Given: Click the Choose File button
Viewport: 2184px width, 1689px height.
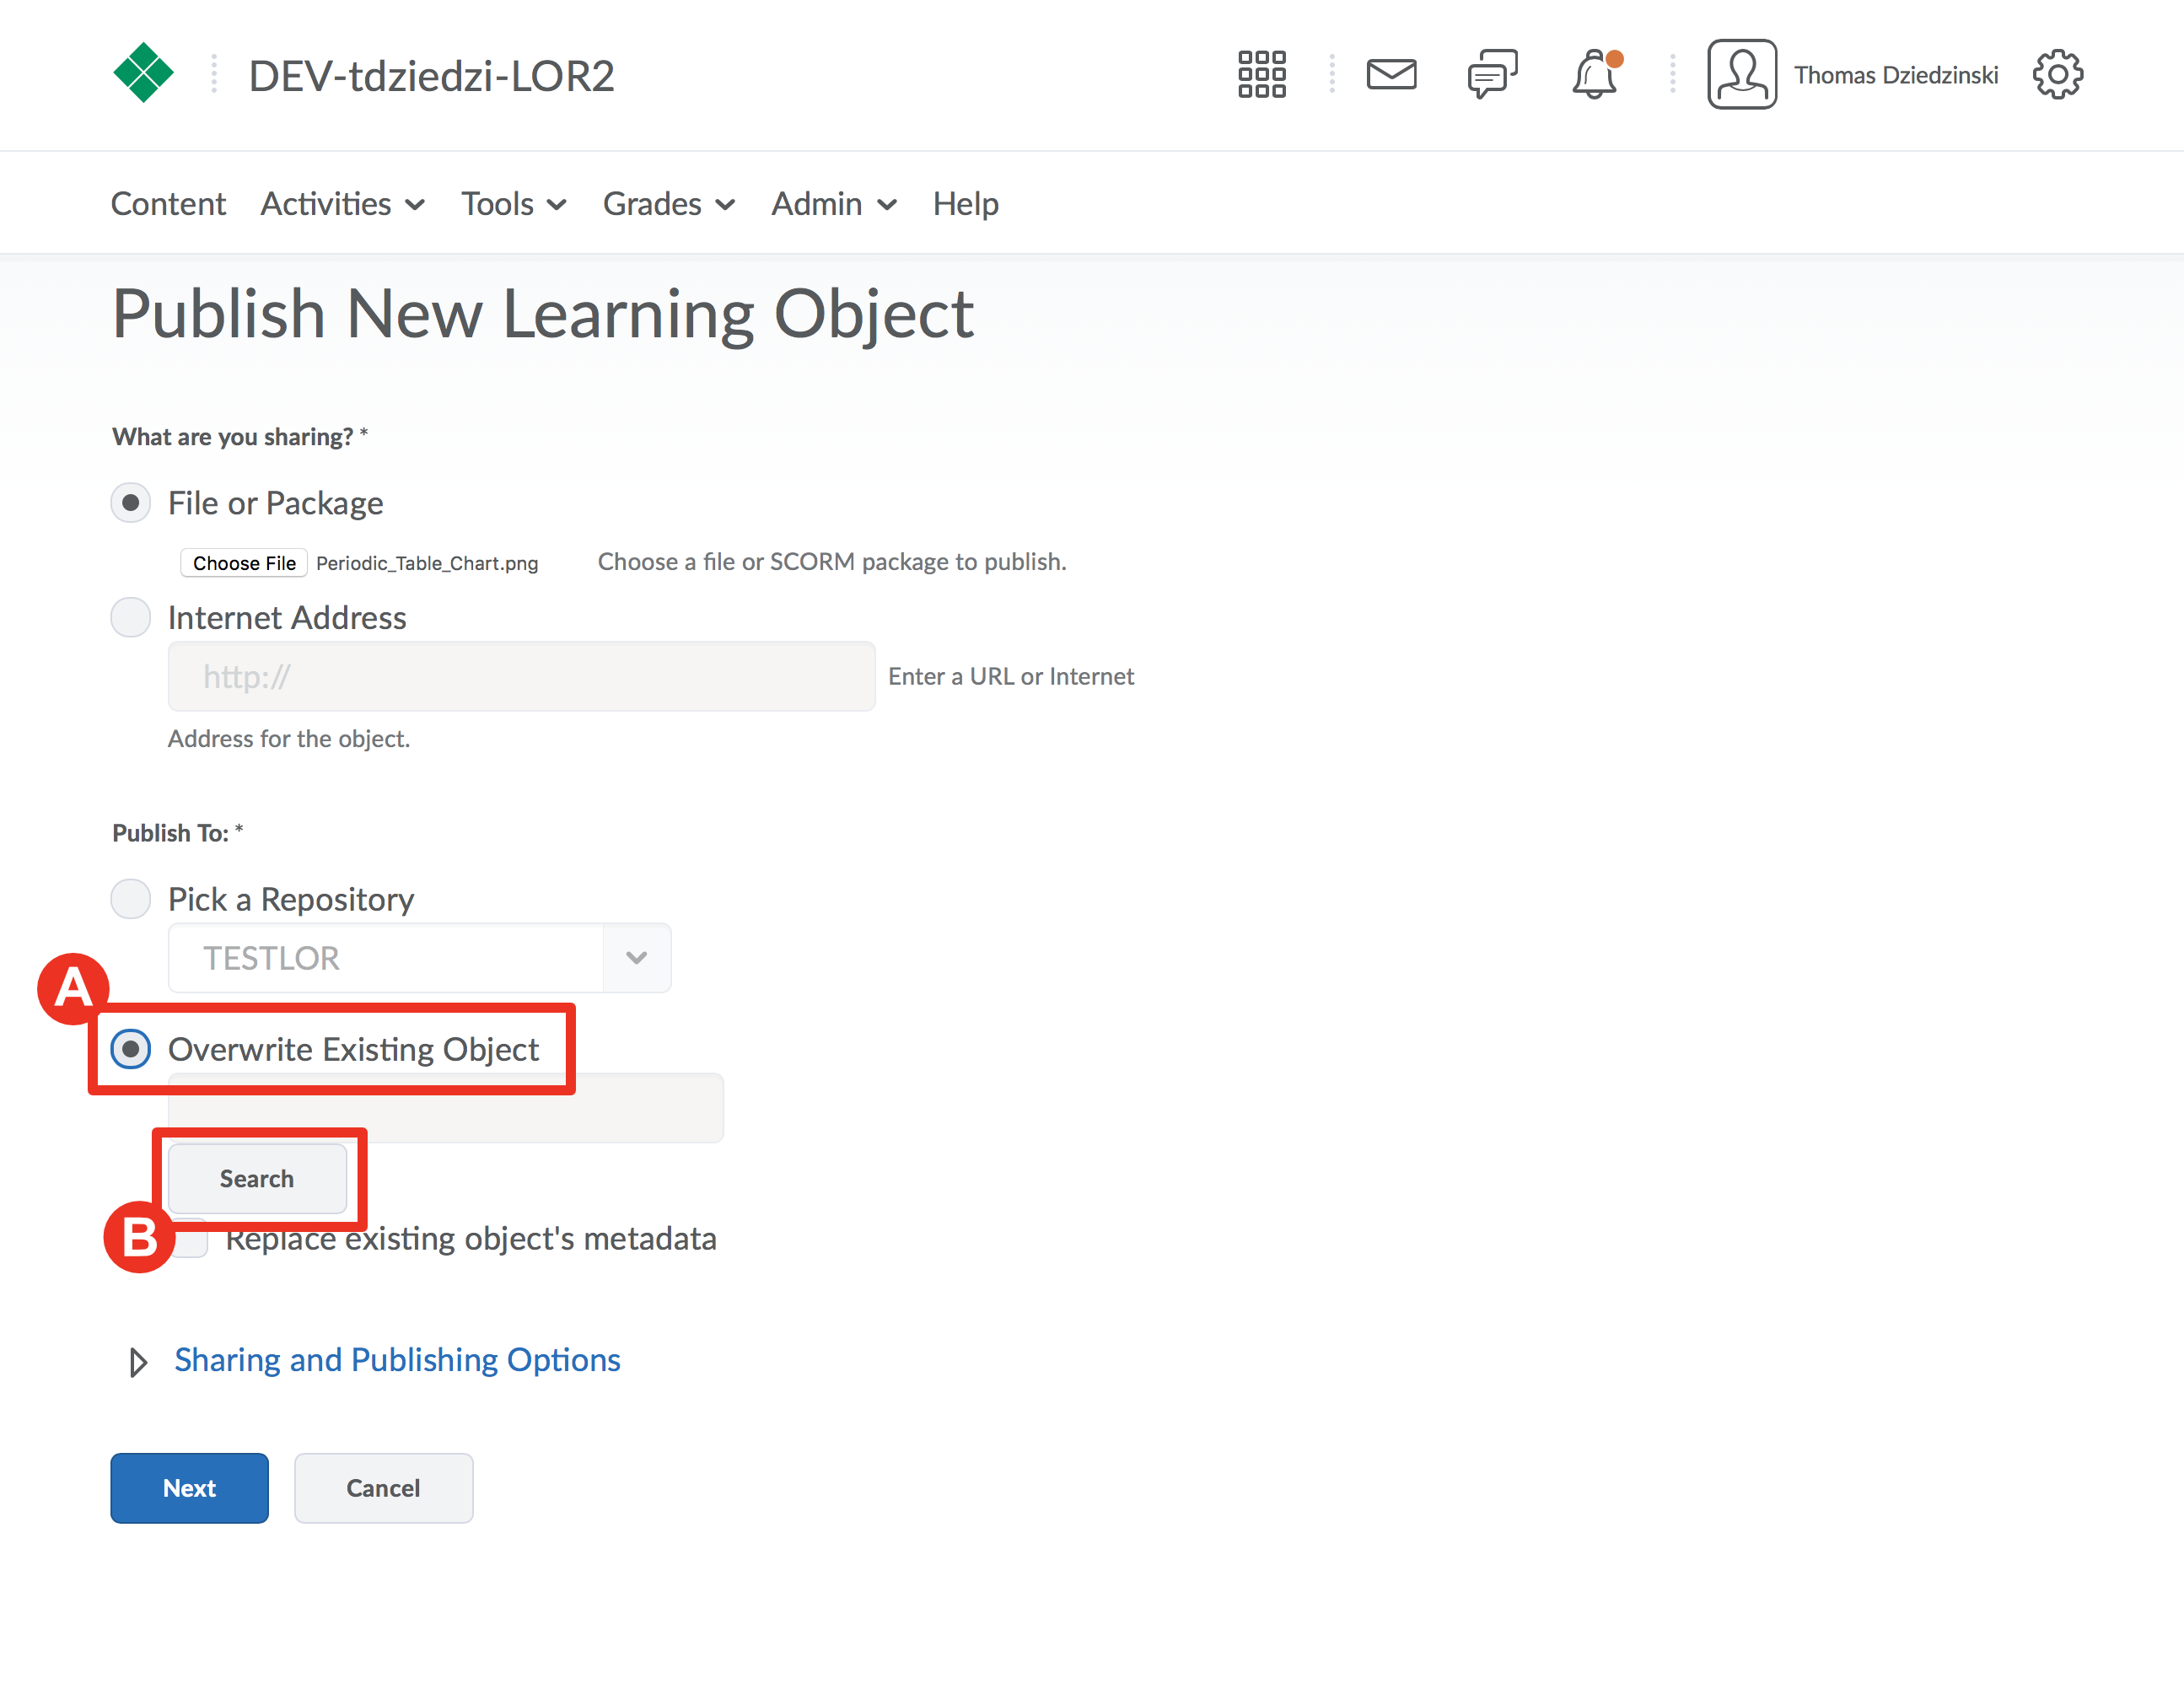Looking at the screenshot, I should 244,562.
